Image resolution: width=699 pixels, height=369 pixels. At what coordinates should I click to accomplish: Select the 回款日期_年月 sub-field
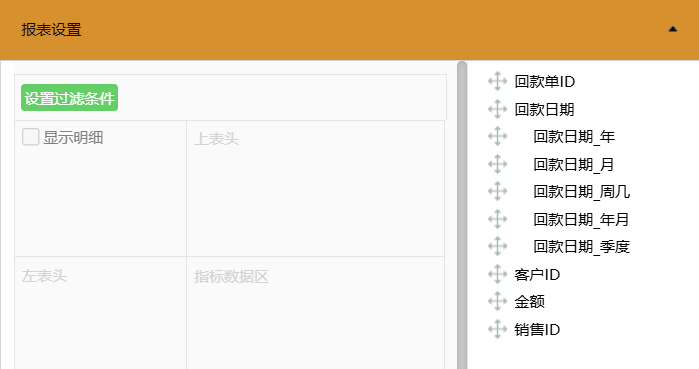point(581,219)
